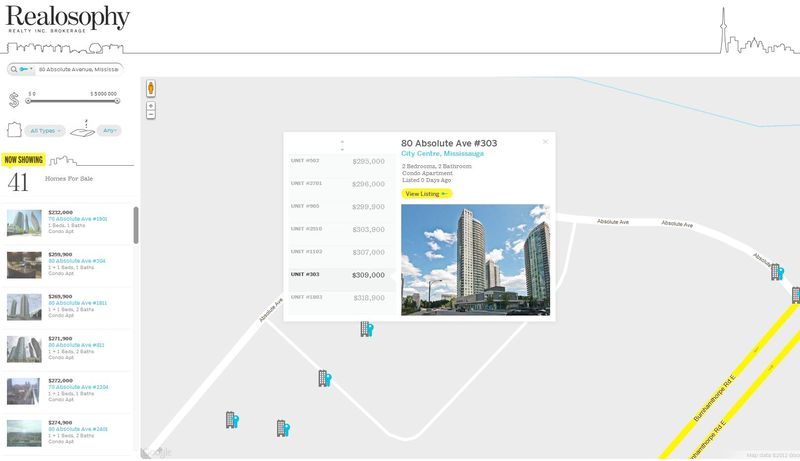
Task: Zoom out on the map
Action: click(151, 115)
